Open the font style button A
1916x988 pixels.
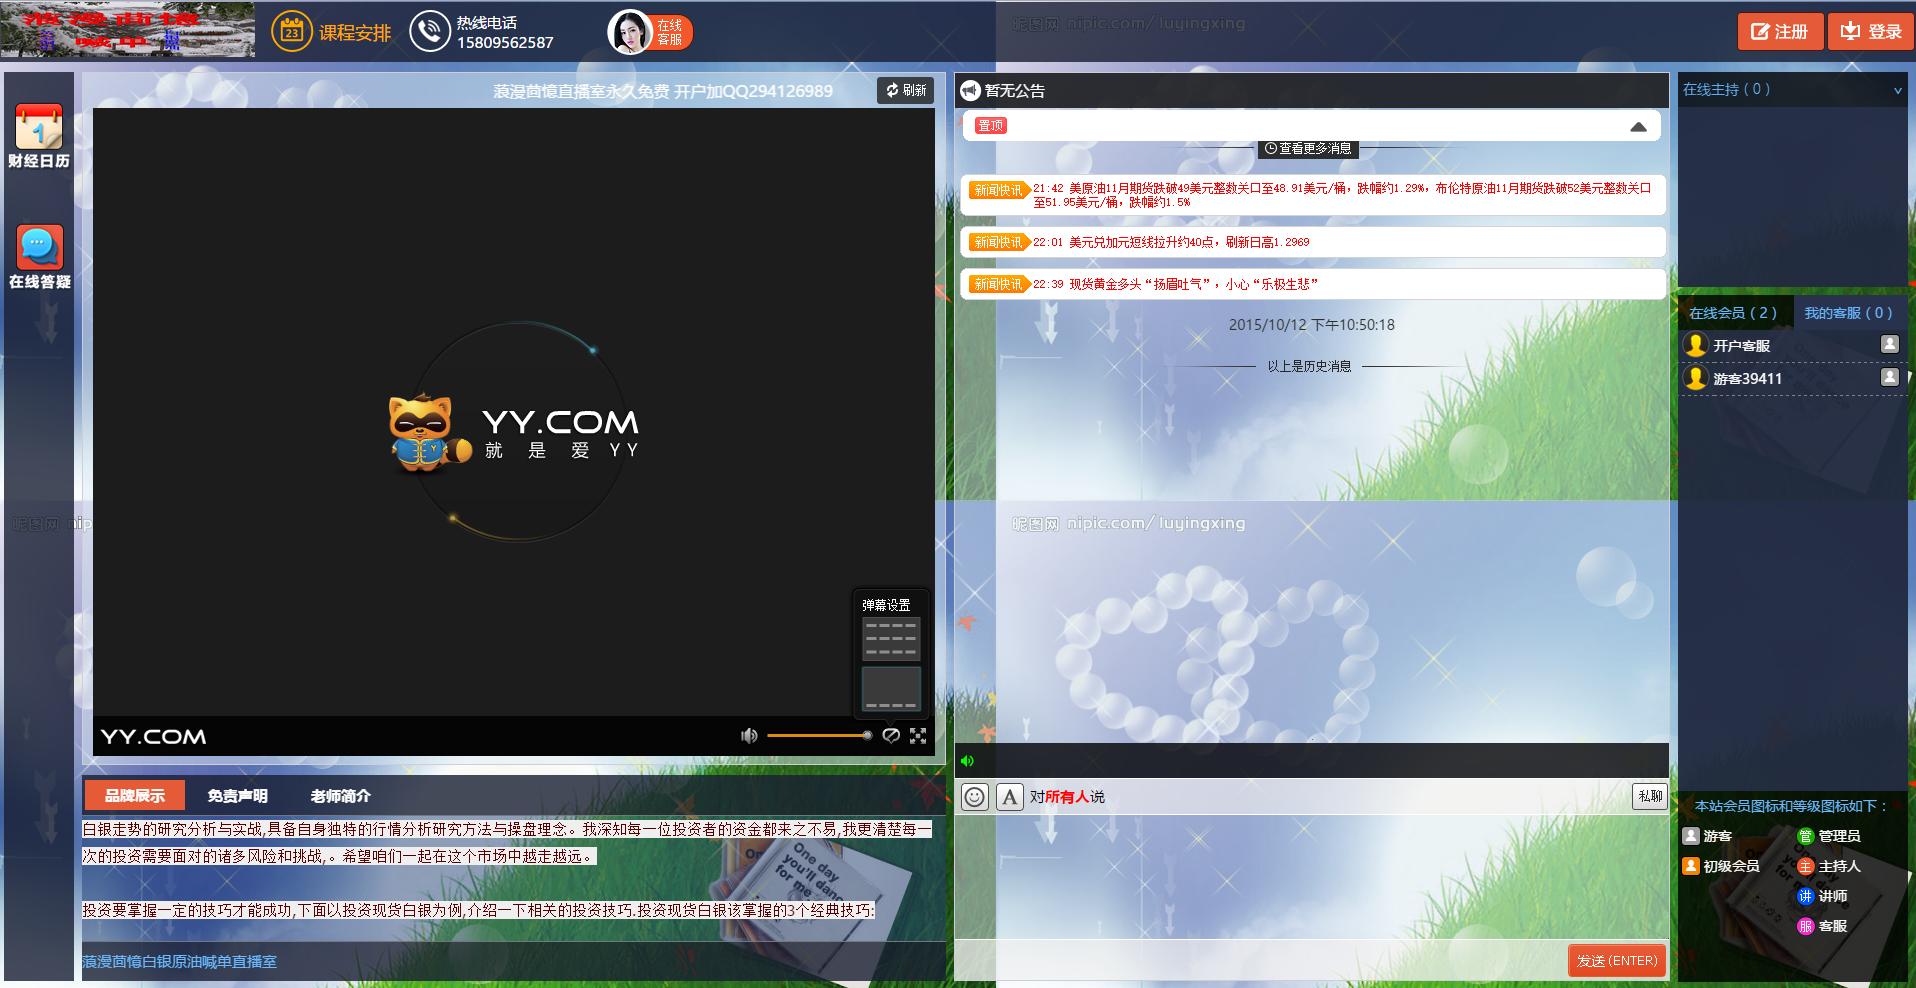1010,797
